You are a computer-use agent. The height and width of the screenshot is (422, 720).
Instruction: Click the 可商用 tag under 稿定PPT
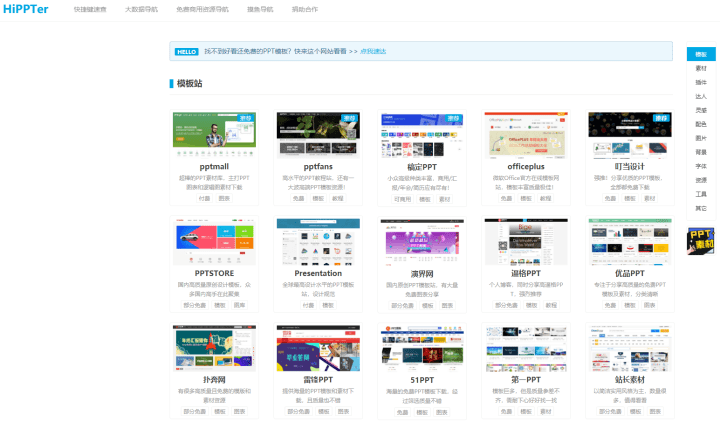(x=403, y=199)
